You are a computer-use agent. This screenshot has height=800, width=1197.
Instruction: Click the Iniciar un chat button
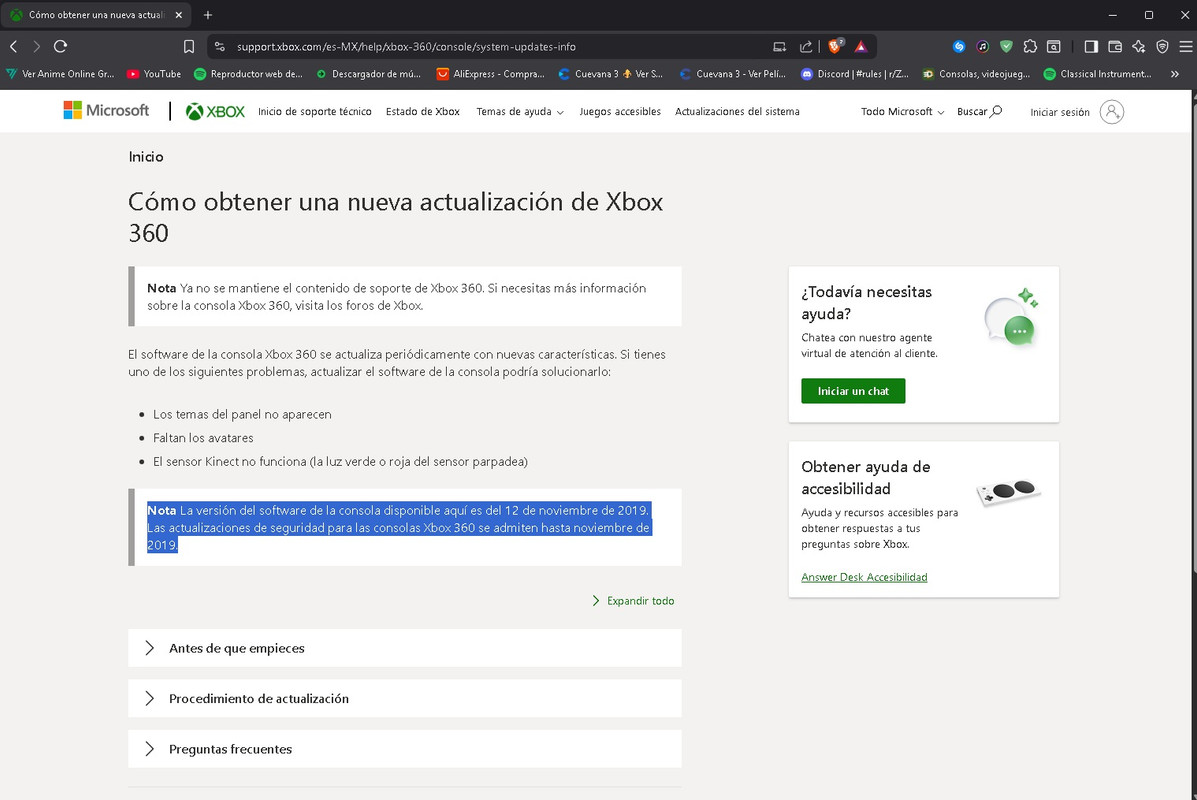(853, 391)
